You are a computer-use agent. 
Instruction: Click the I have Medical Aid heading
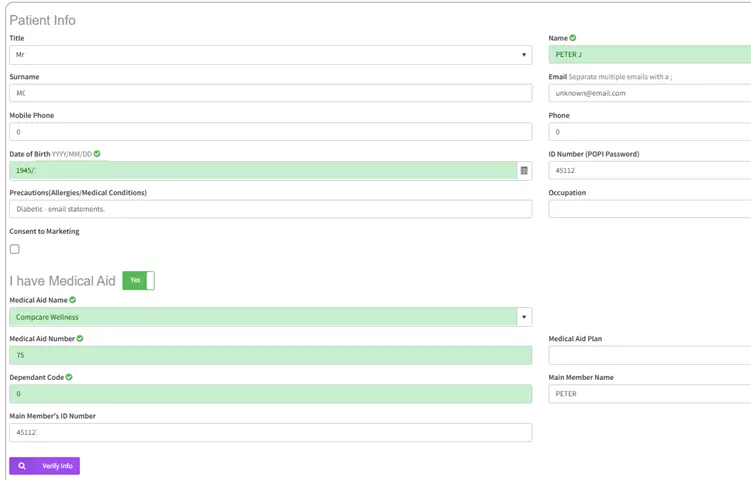point(62,281)
